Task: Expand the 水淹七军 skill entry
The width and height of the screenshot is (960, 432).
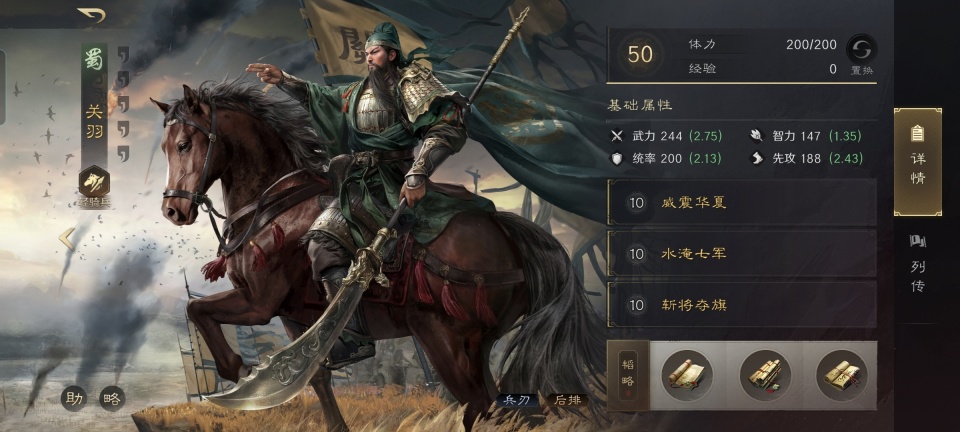Action: [x=741, y=253]
